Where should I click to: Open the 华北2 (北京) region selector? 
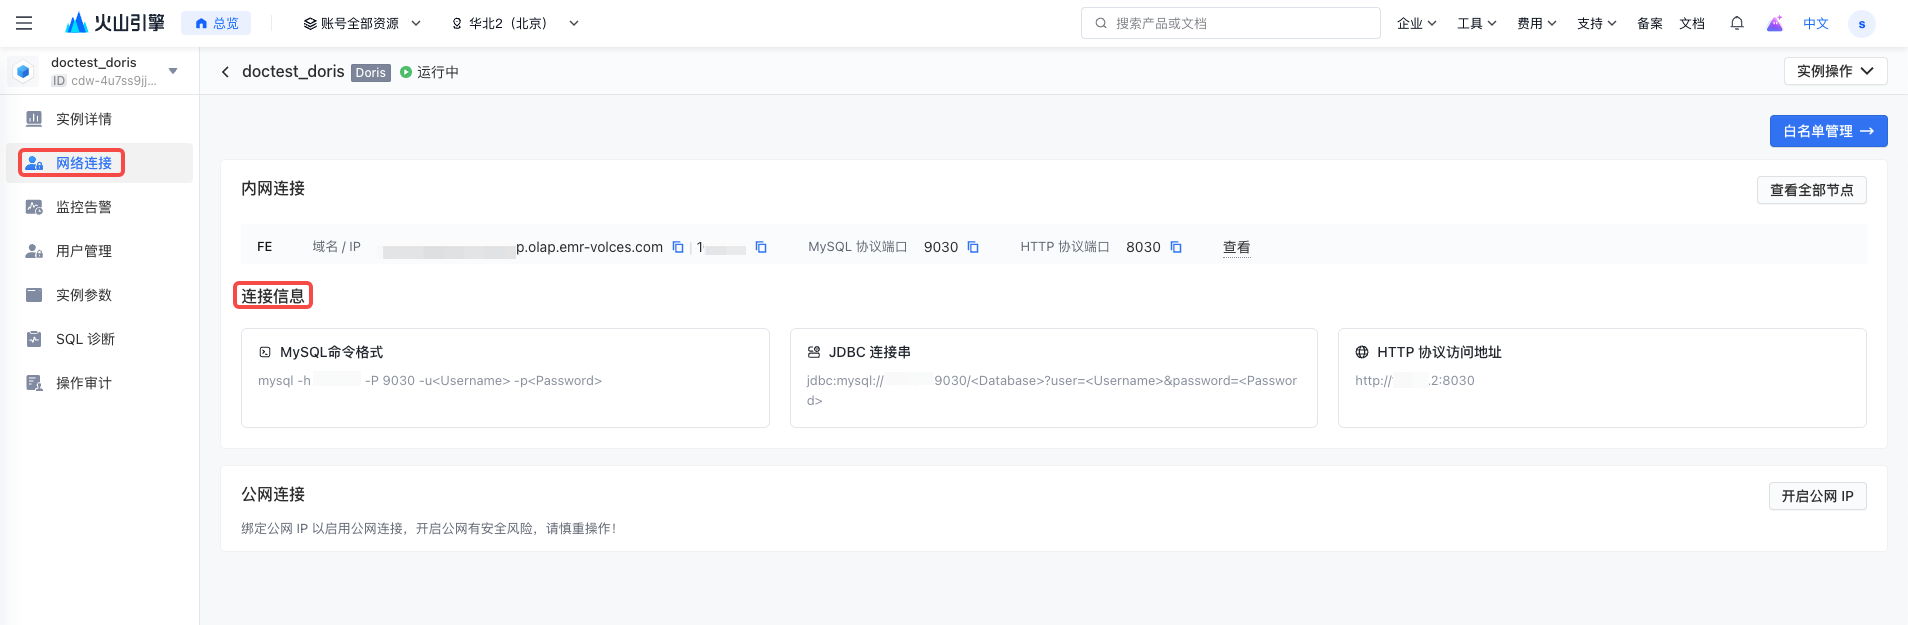coord(514,23)
